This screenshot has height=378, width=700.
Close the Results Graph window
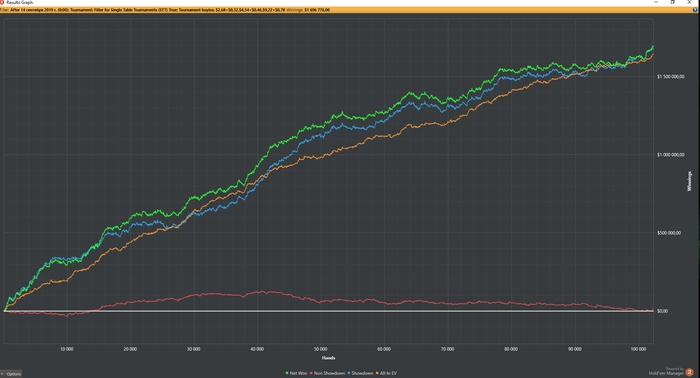tap(690, 2)
